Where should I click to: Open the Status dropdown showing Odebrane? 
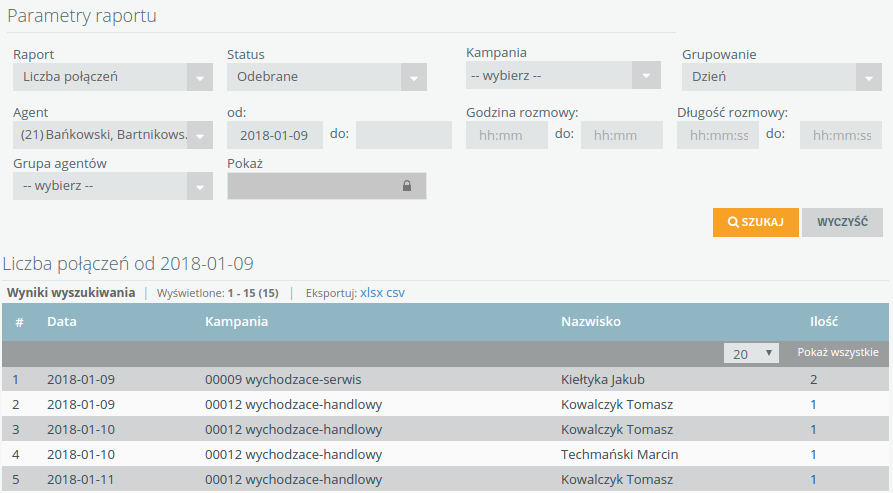[x=327, y=77]
